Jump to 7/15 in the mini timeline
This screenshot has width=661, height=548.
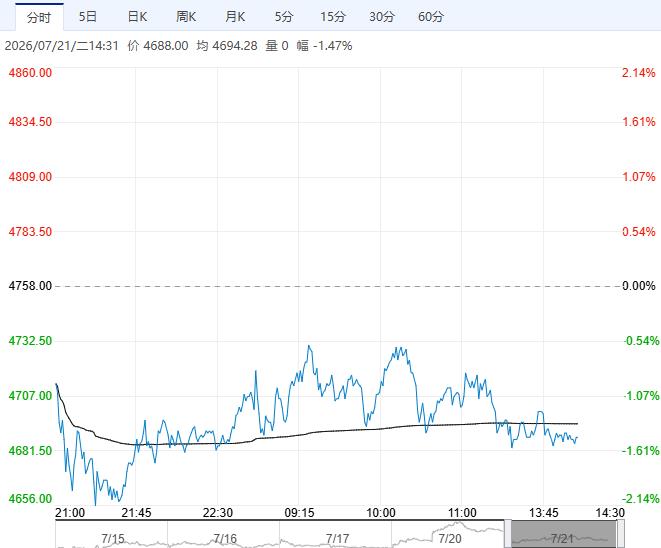pyautogui.click(x=113, y=539)
